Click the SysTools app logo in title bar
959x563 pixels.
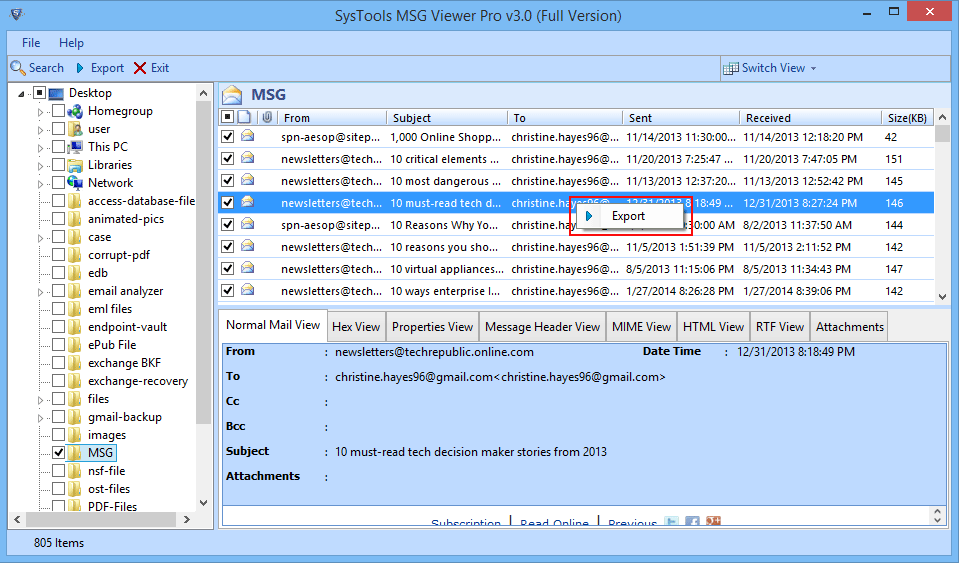pyautogui.click(x=17, y=13)
